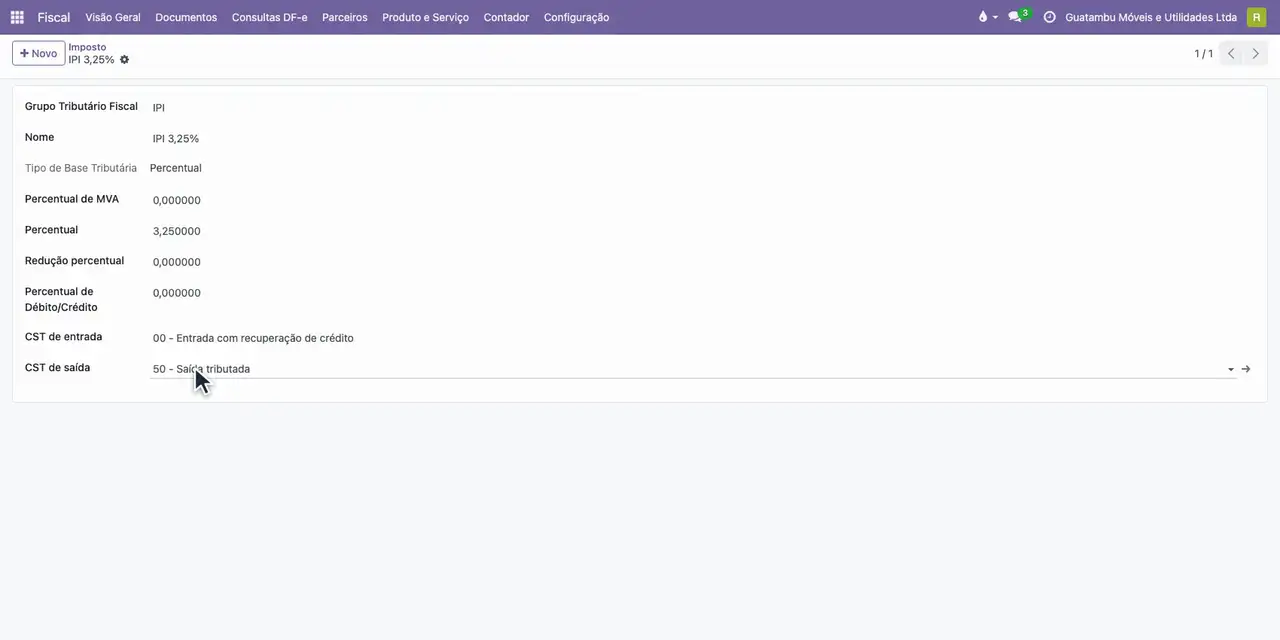Go to previous record arrow
1280x640 pixels.
pyautogui.click(x=1232, y=54)
